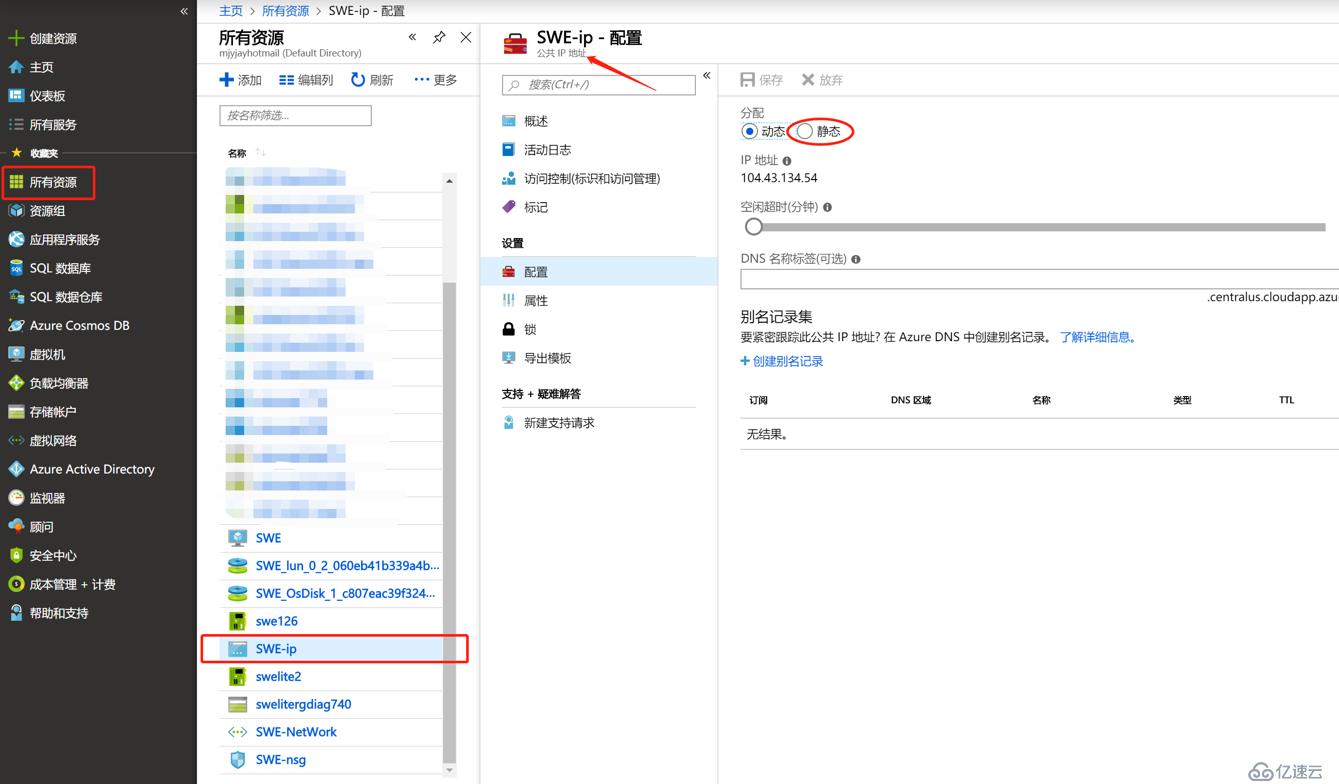
Task: Open Locks (锁) menu item
Action: pyautogui.click(x=530, y=329)
